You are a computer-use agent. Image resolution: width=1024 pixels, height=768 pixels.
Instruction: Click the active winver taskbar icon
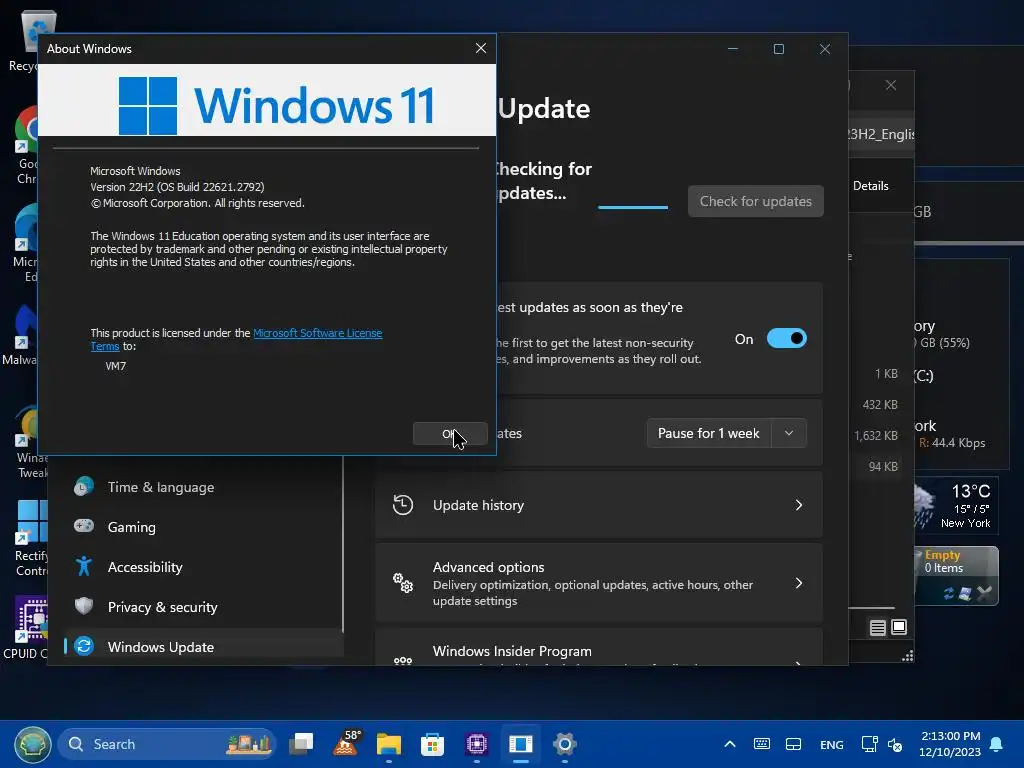tap(520, 744)
